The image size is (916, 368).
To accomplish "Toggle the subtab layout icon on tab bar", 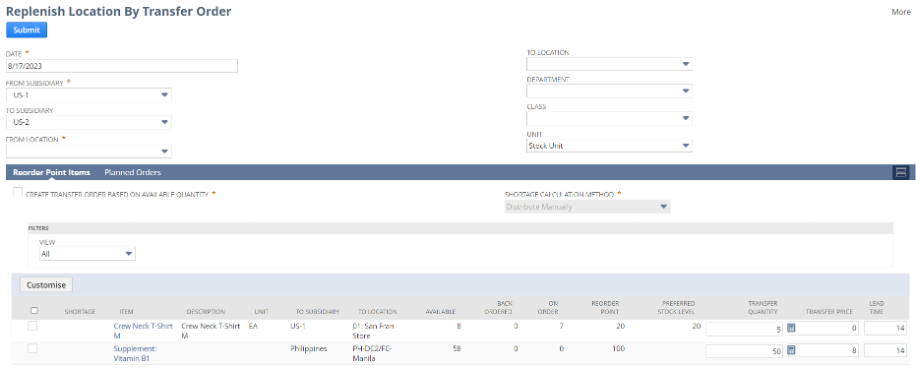I will coord(900,172).
